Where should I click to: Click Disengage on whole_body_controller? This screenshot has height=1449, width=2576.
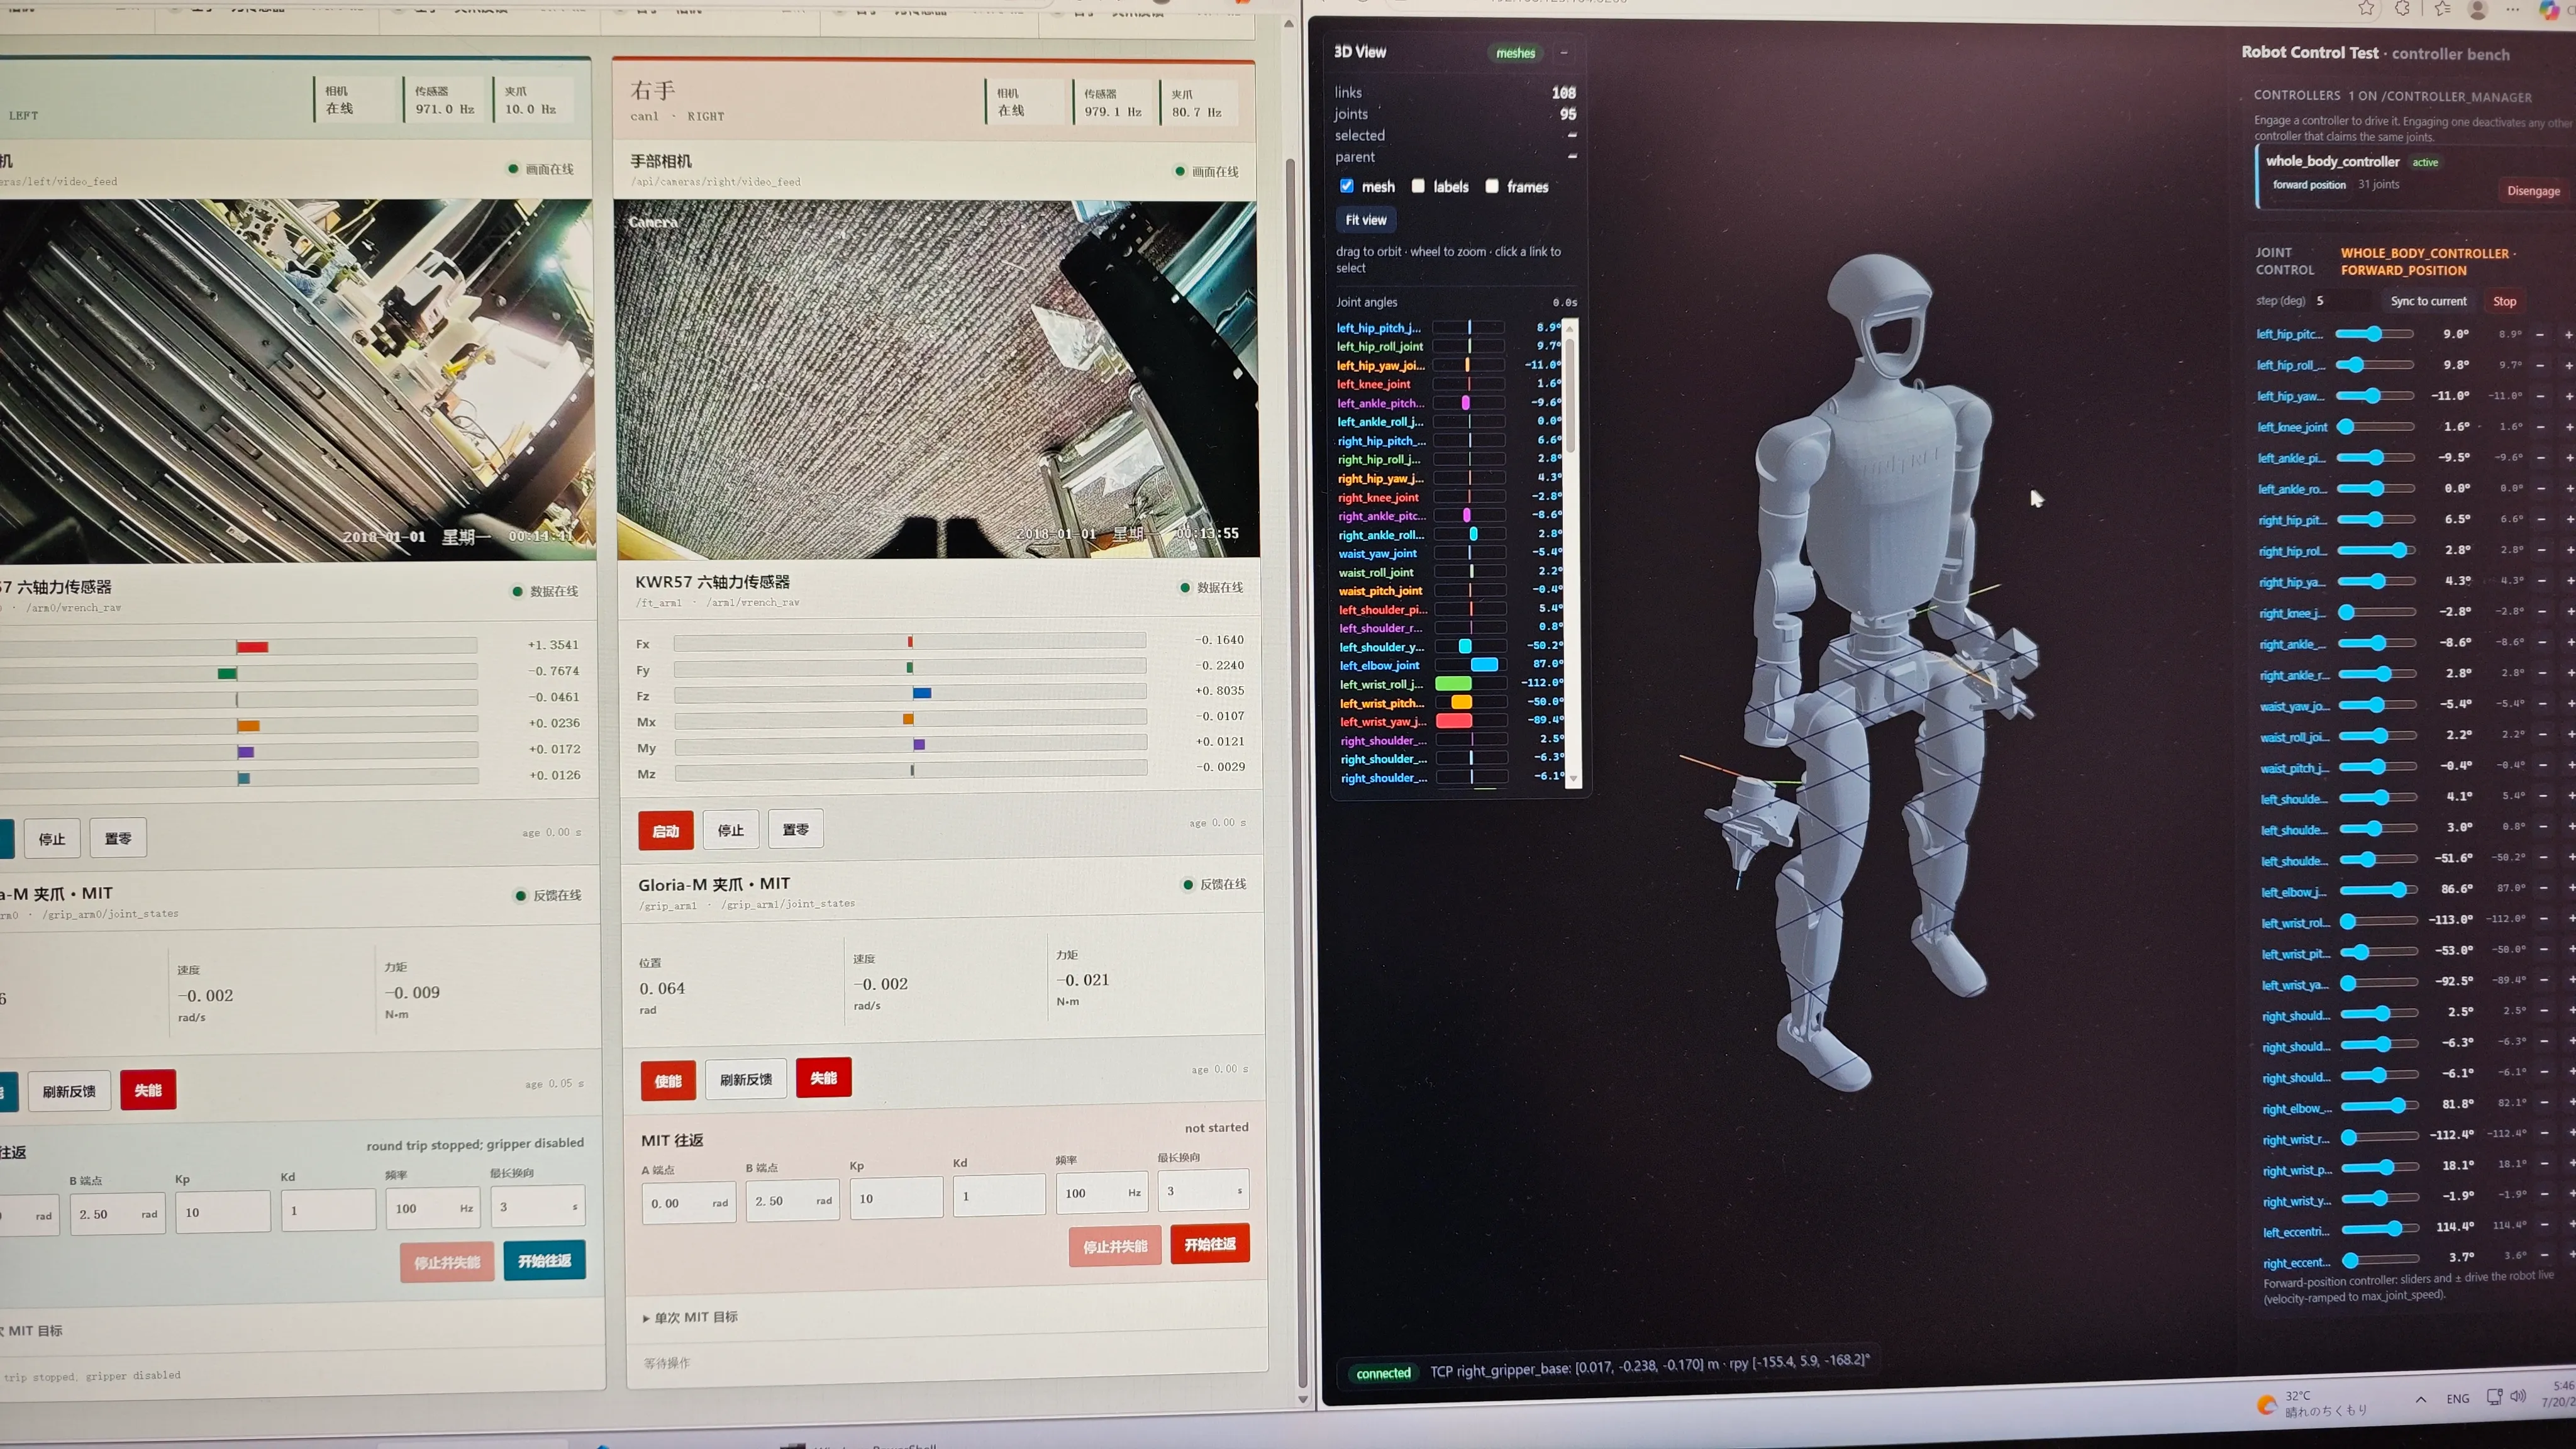pyautogui.click(x=2533, y=191)
